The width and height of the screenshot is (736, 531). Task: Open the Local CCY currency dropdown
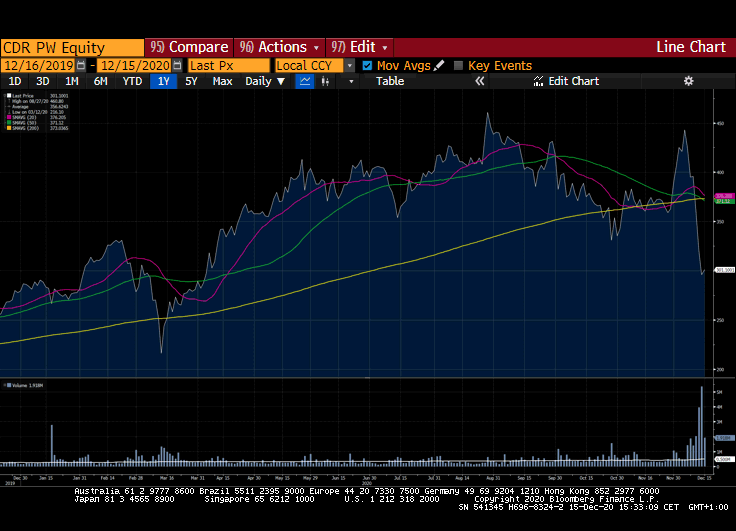click(x=349, y=65)
